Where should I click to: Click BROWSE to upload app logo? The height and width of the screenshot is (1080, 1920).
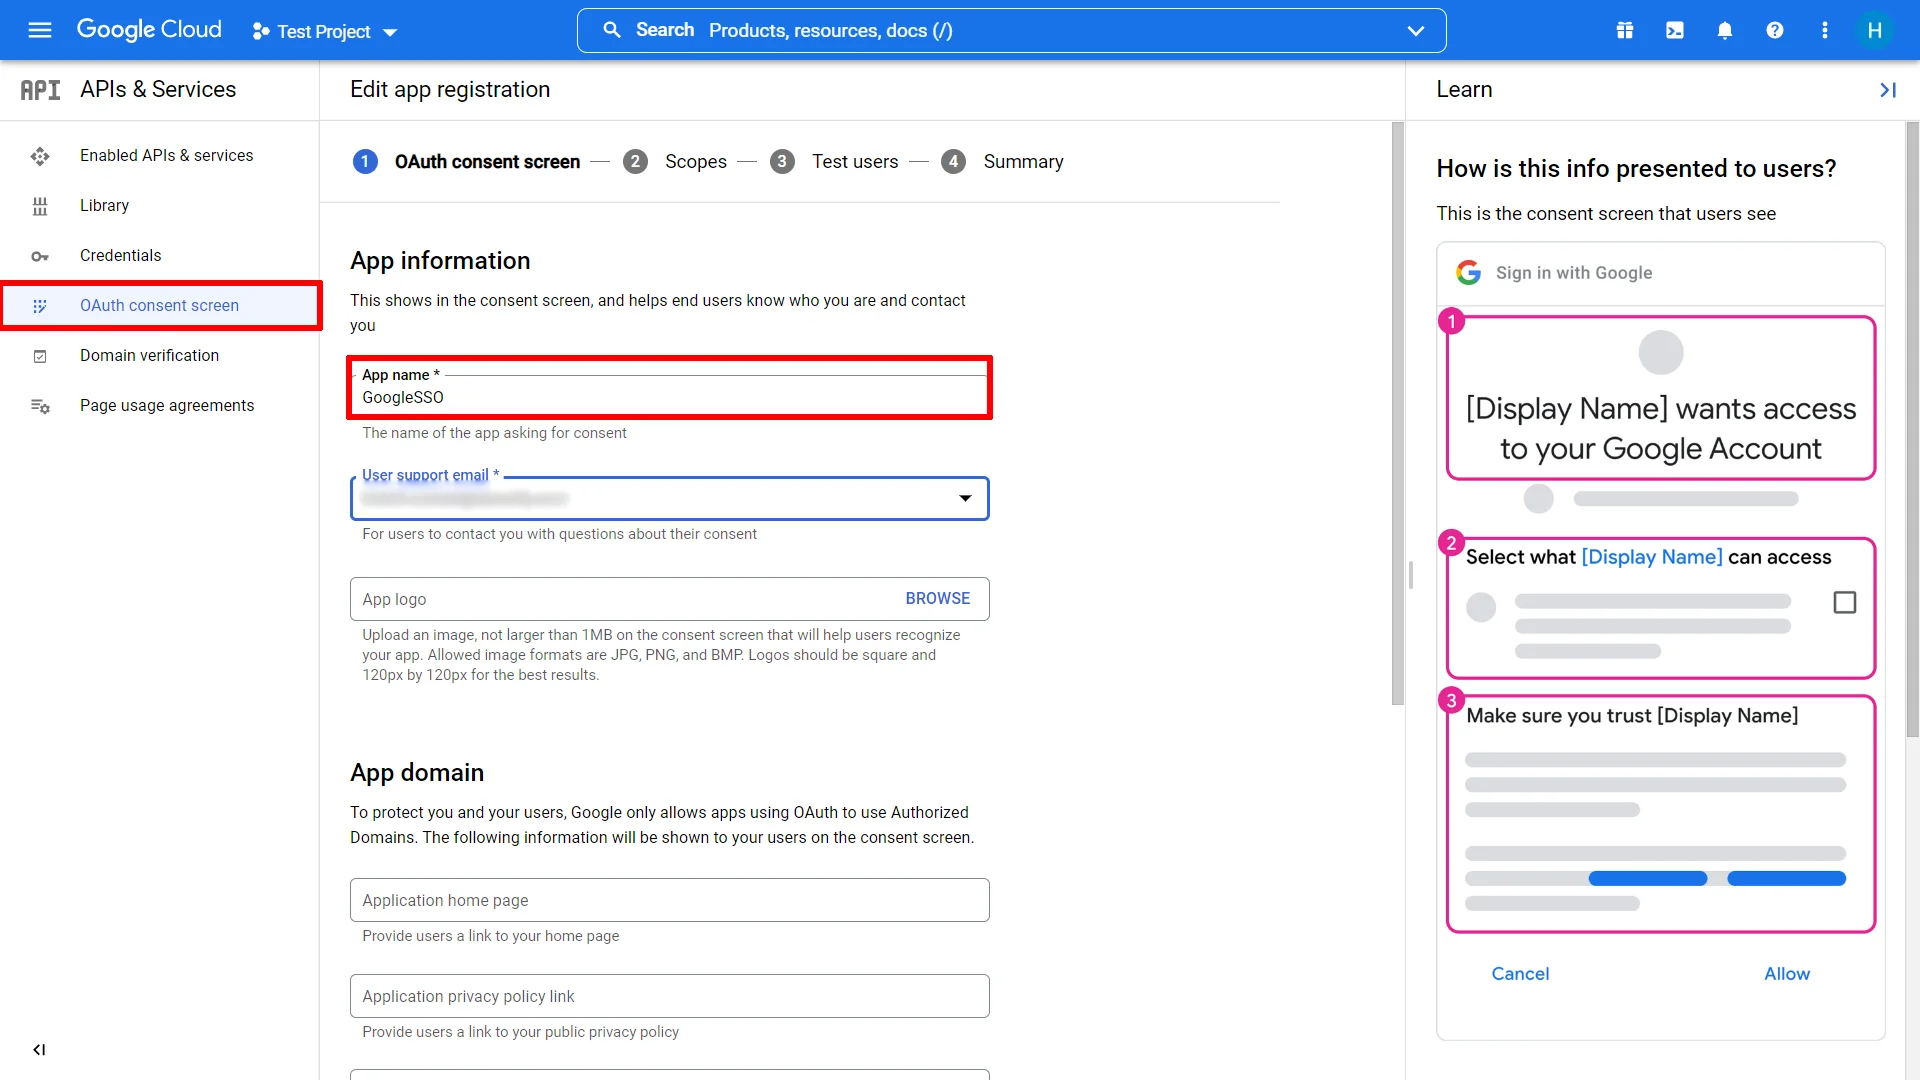[x=938, y=598]
